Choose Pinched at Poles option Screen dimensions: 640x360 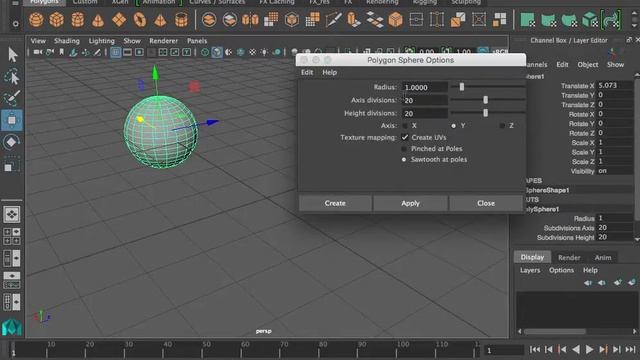pyautogui.click(x=404, y=149)
